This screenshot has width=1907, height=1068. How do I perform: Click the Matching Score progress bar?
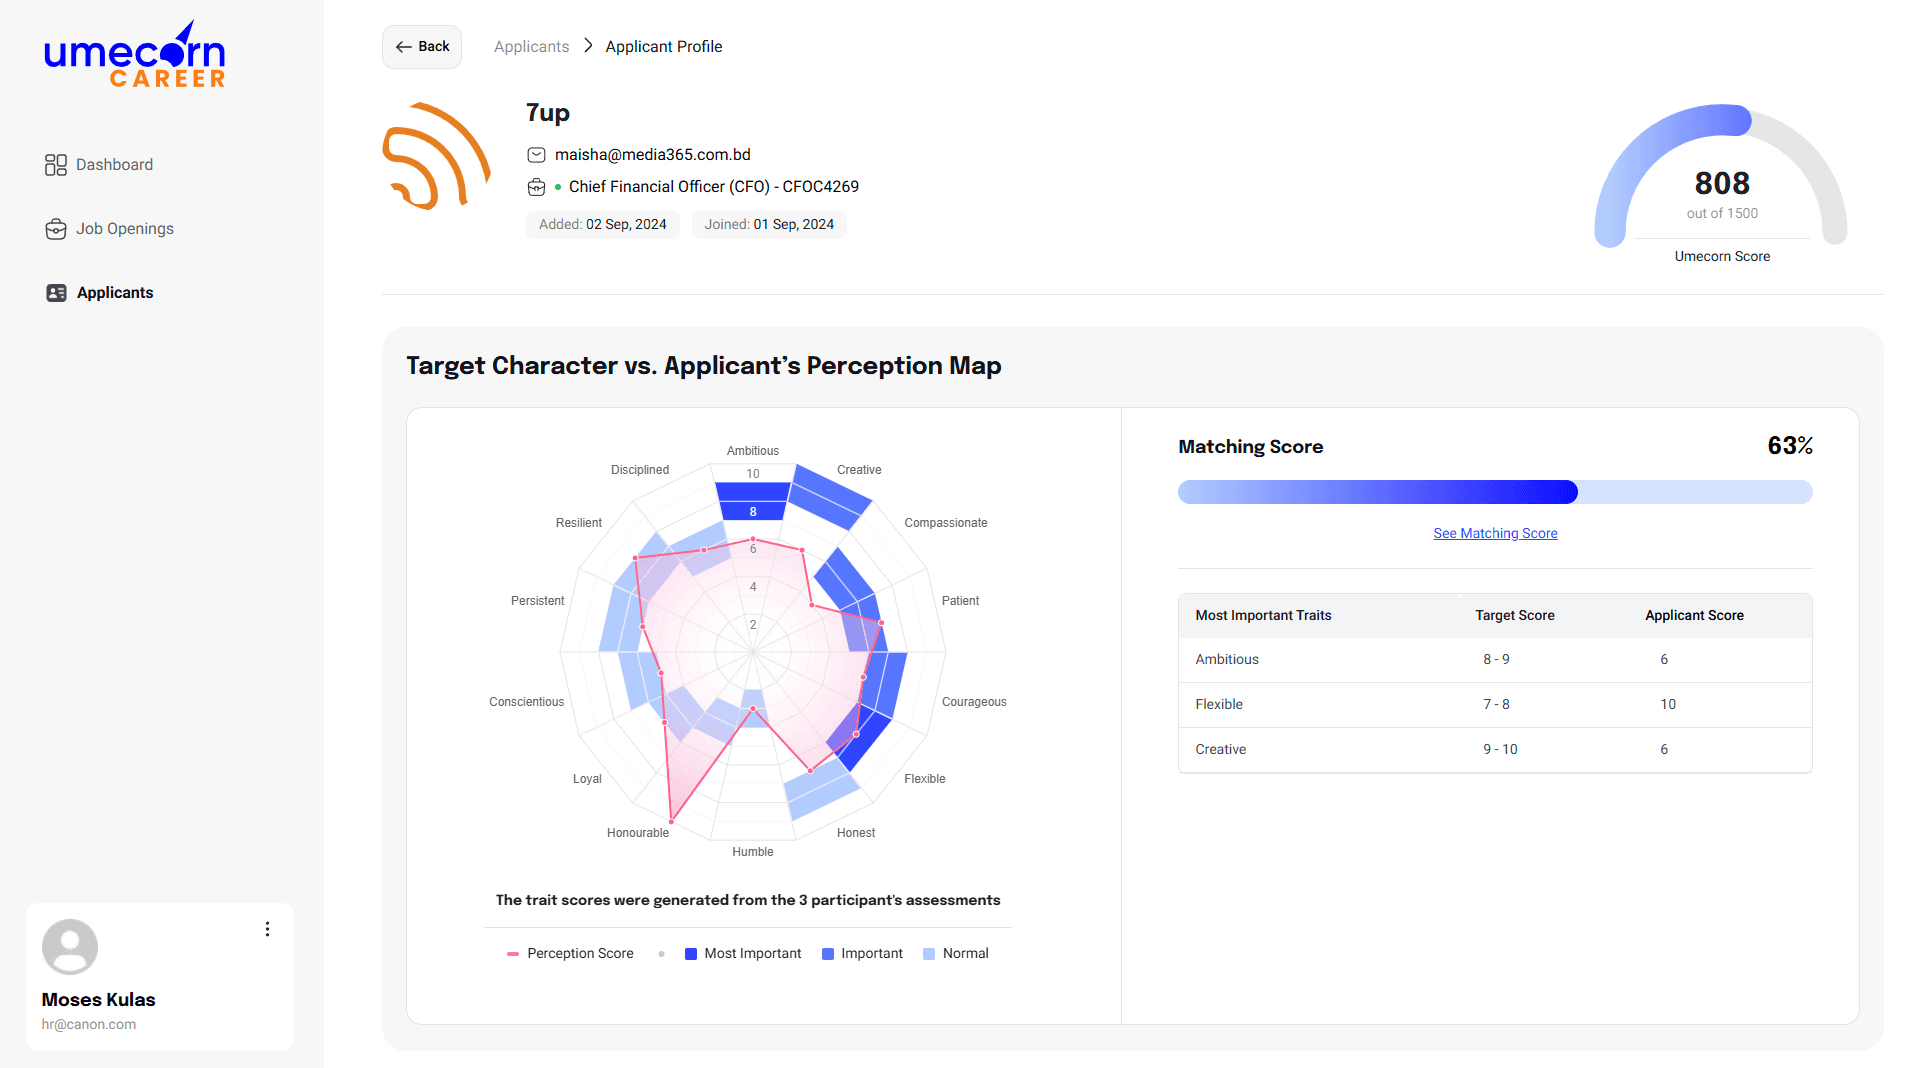[1494, 492]
